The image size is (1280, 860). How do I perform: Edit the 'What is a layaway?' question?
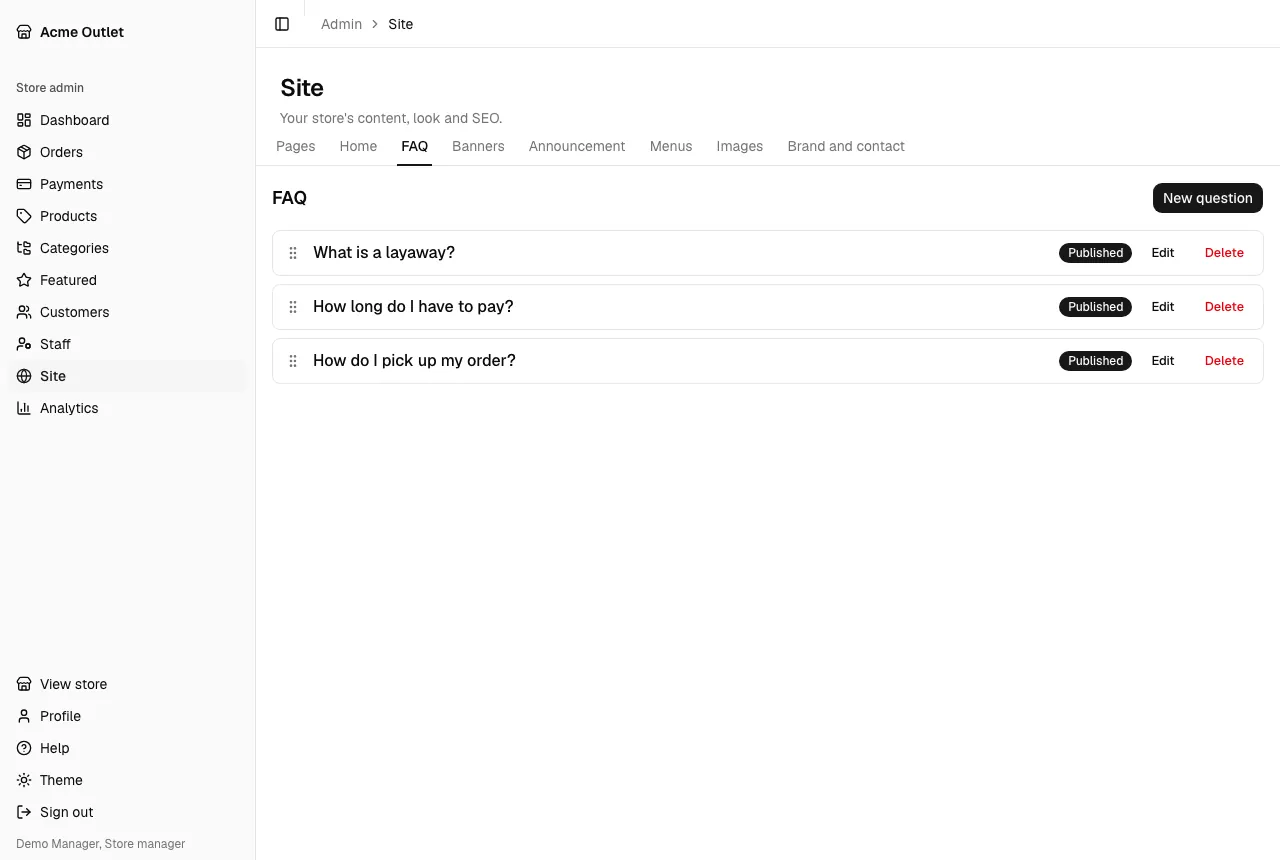coord(1163,253)
